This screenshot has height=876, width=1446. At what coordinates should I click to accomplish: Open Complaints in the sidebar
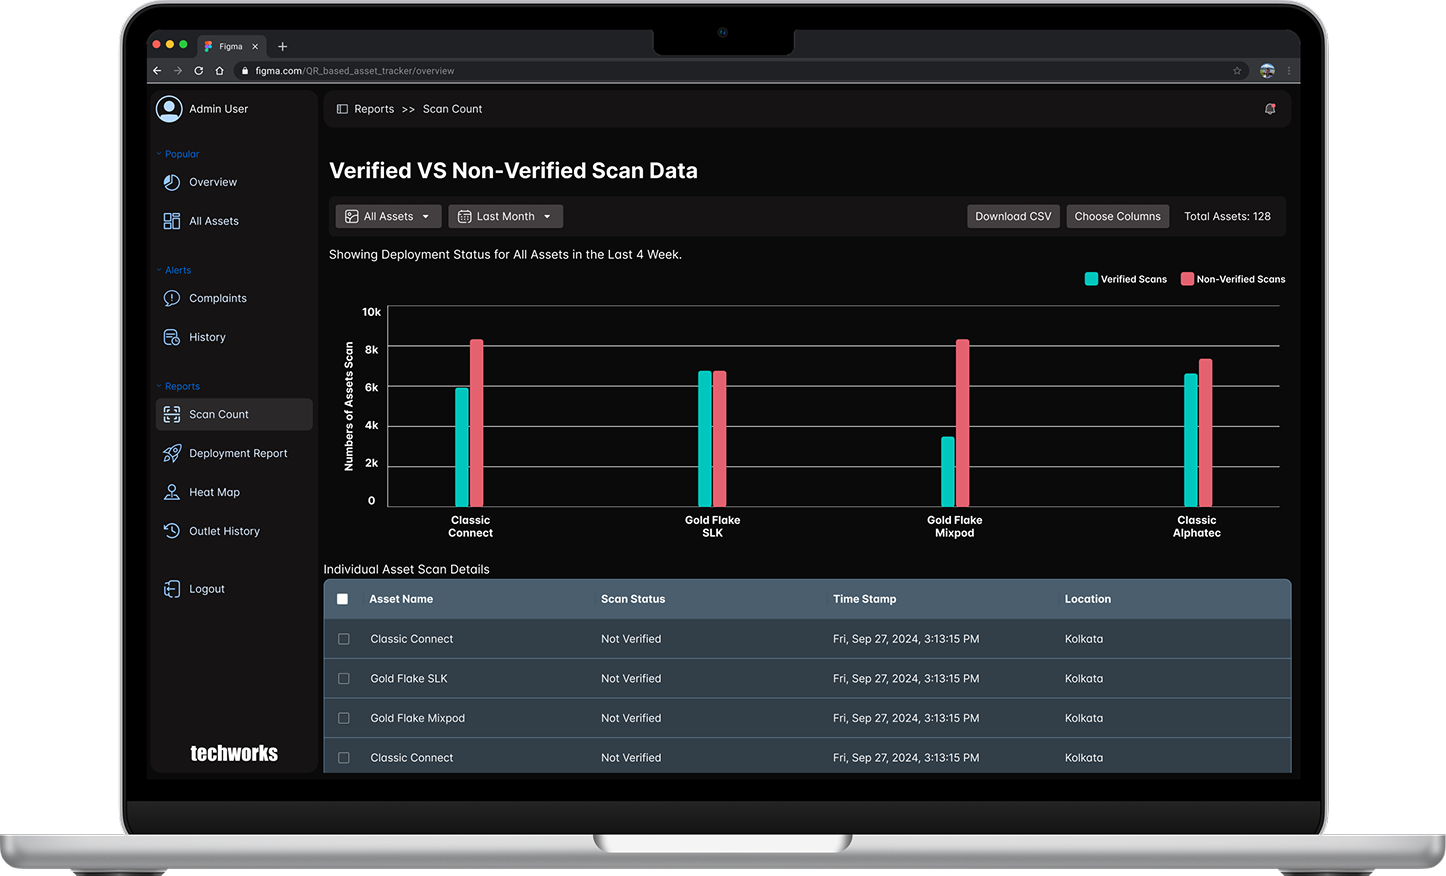point(218,298)
